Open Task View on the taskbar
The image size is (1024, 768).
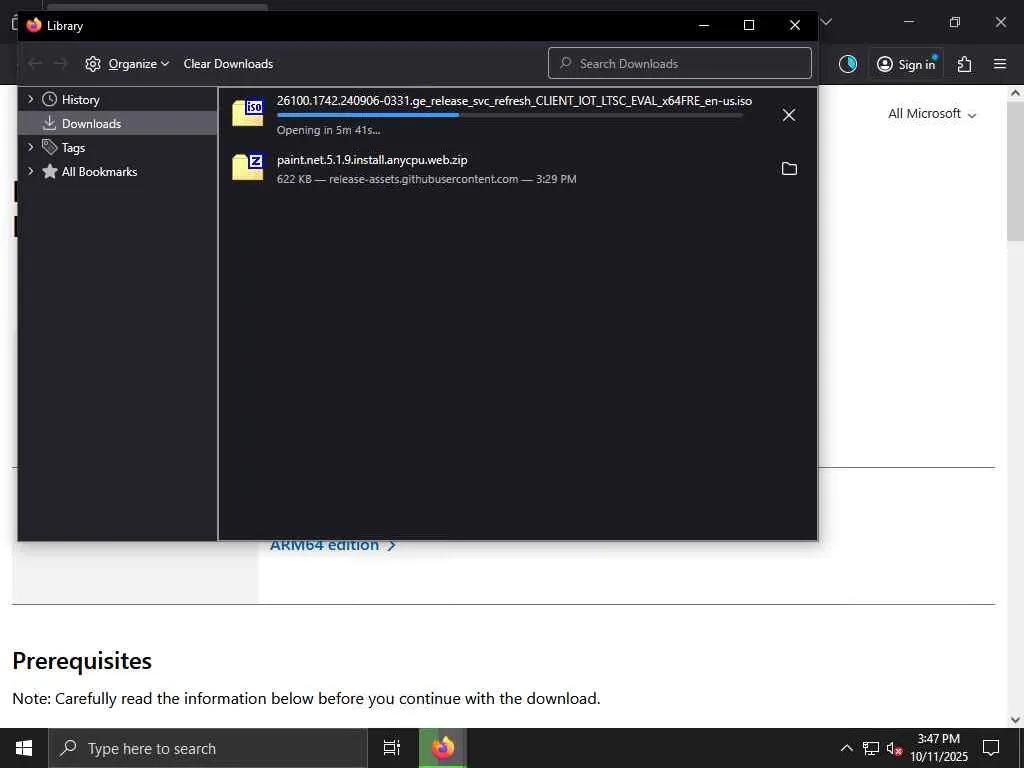pyautogui.click(x=392, y=748)
